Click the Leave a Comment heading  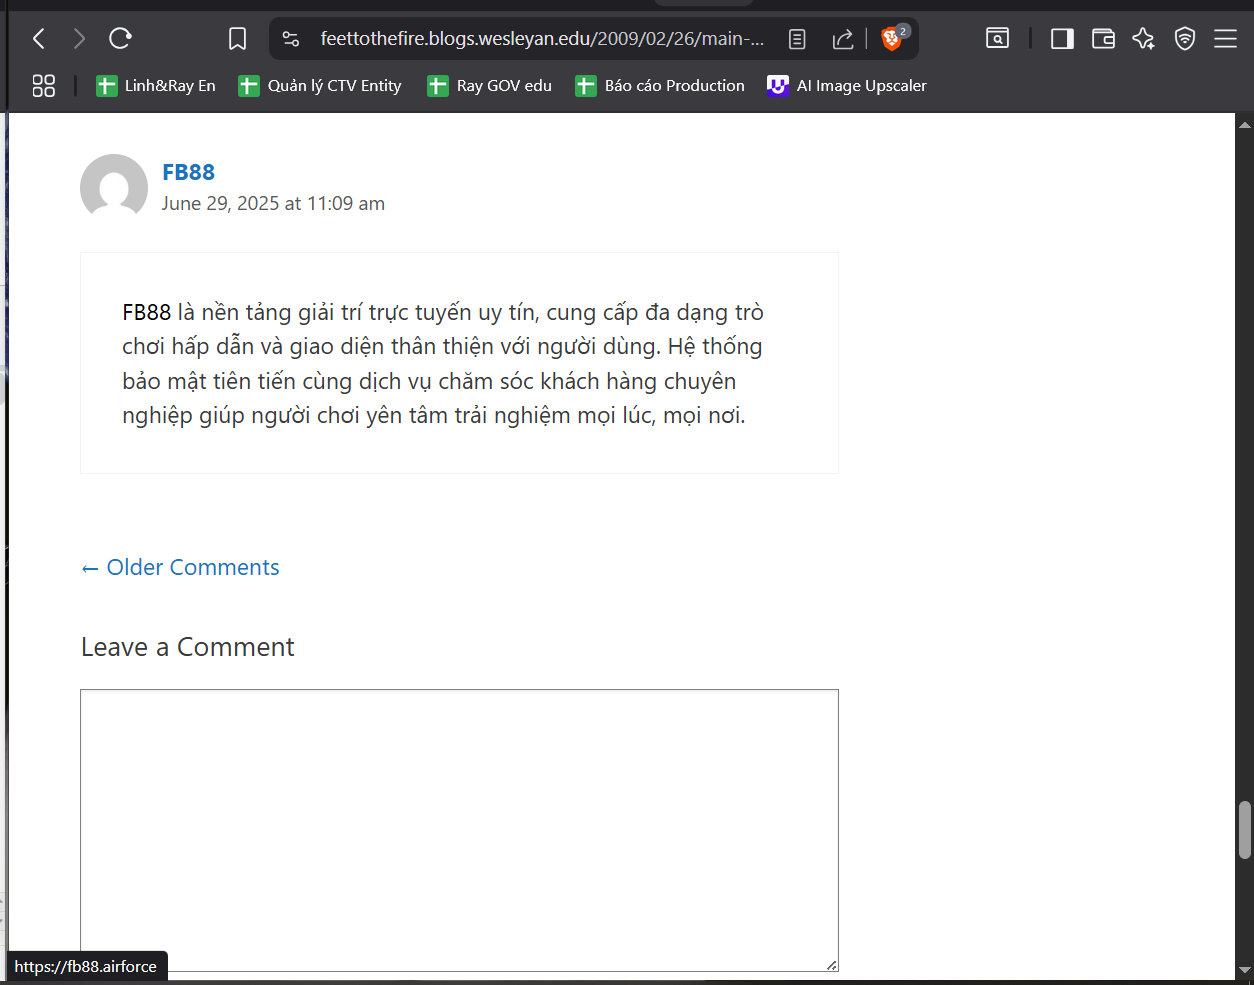click(187, 647)
